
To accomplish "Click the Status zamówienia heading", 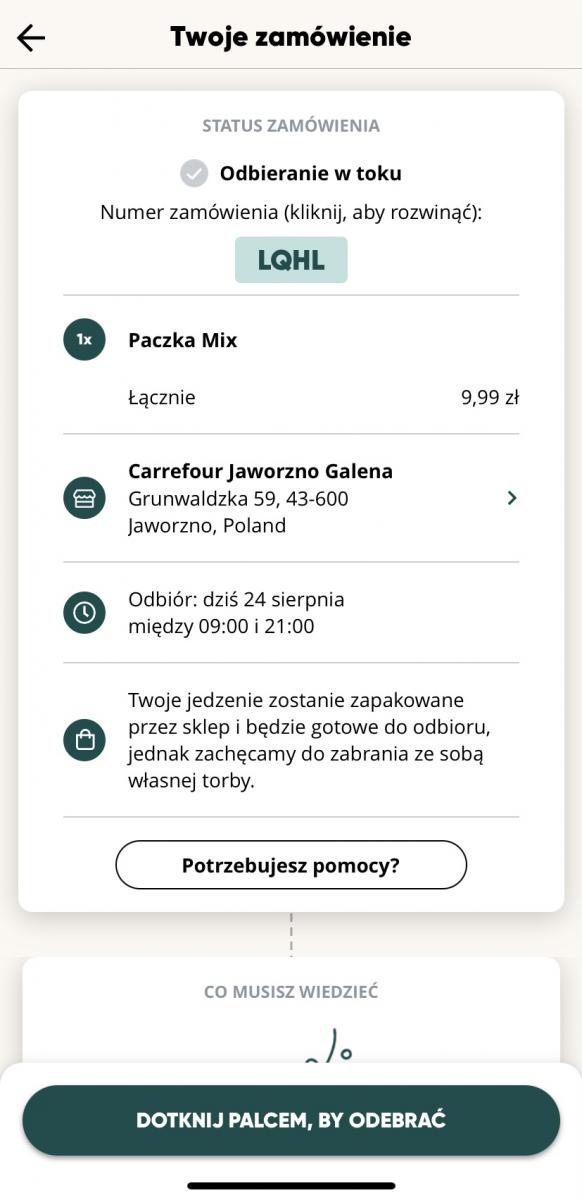I will 291,126.
